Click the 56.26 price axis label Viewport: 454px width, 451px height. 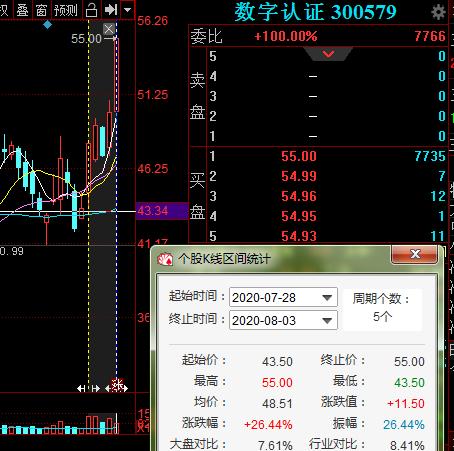point(153,21)
